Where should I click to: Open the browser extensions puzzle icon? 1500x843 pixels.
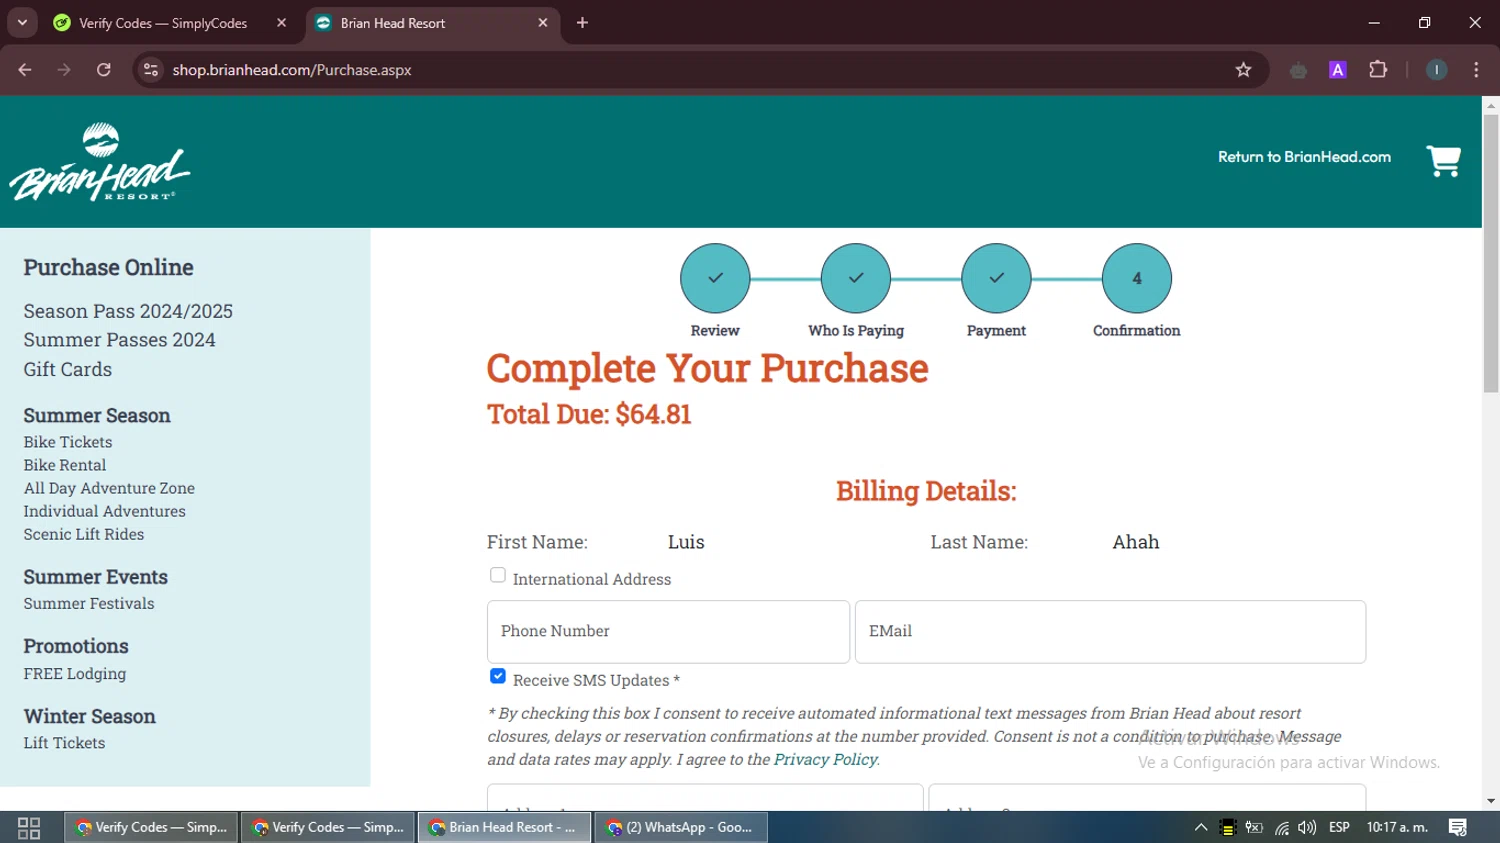(x=1378, y=70)
